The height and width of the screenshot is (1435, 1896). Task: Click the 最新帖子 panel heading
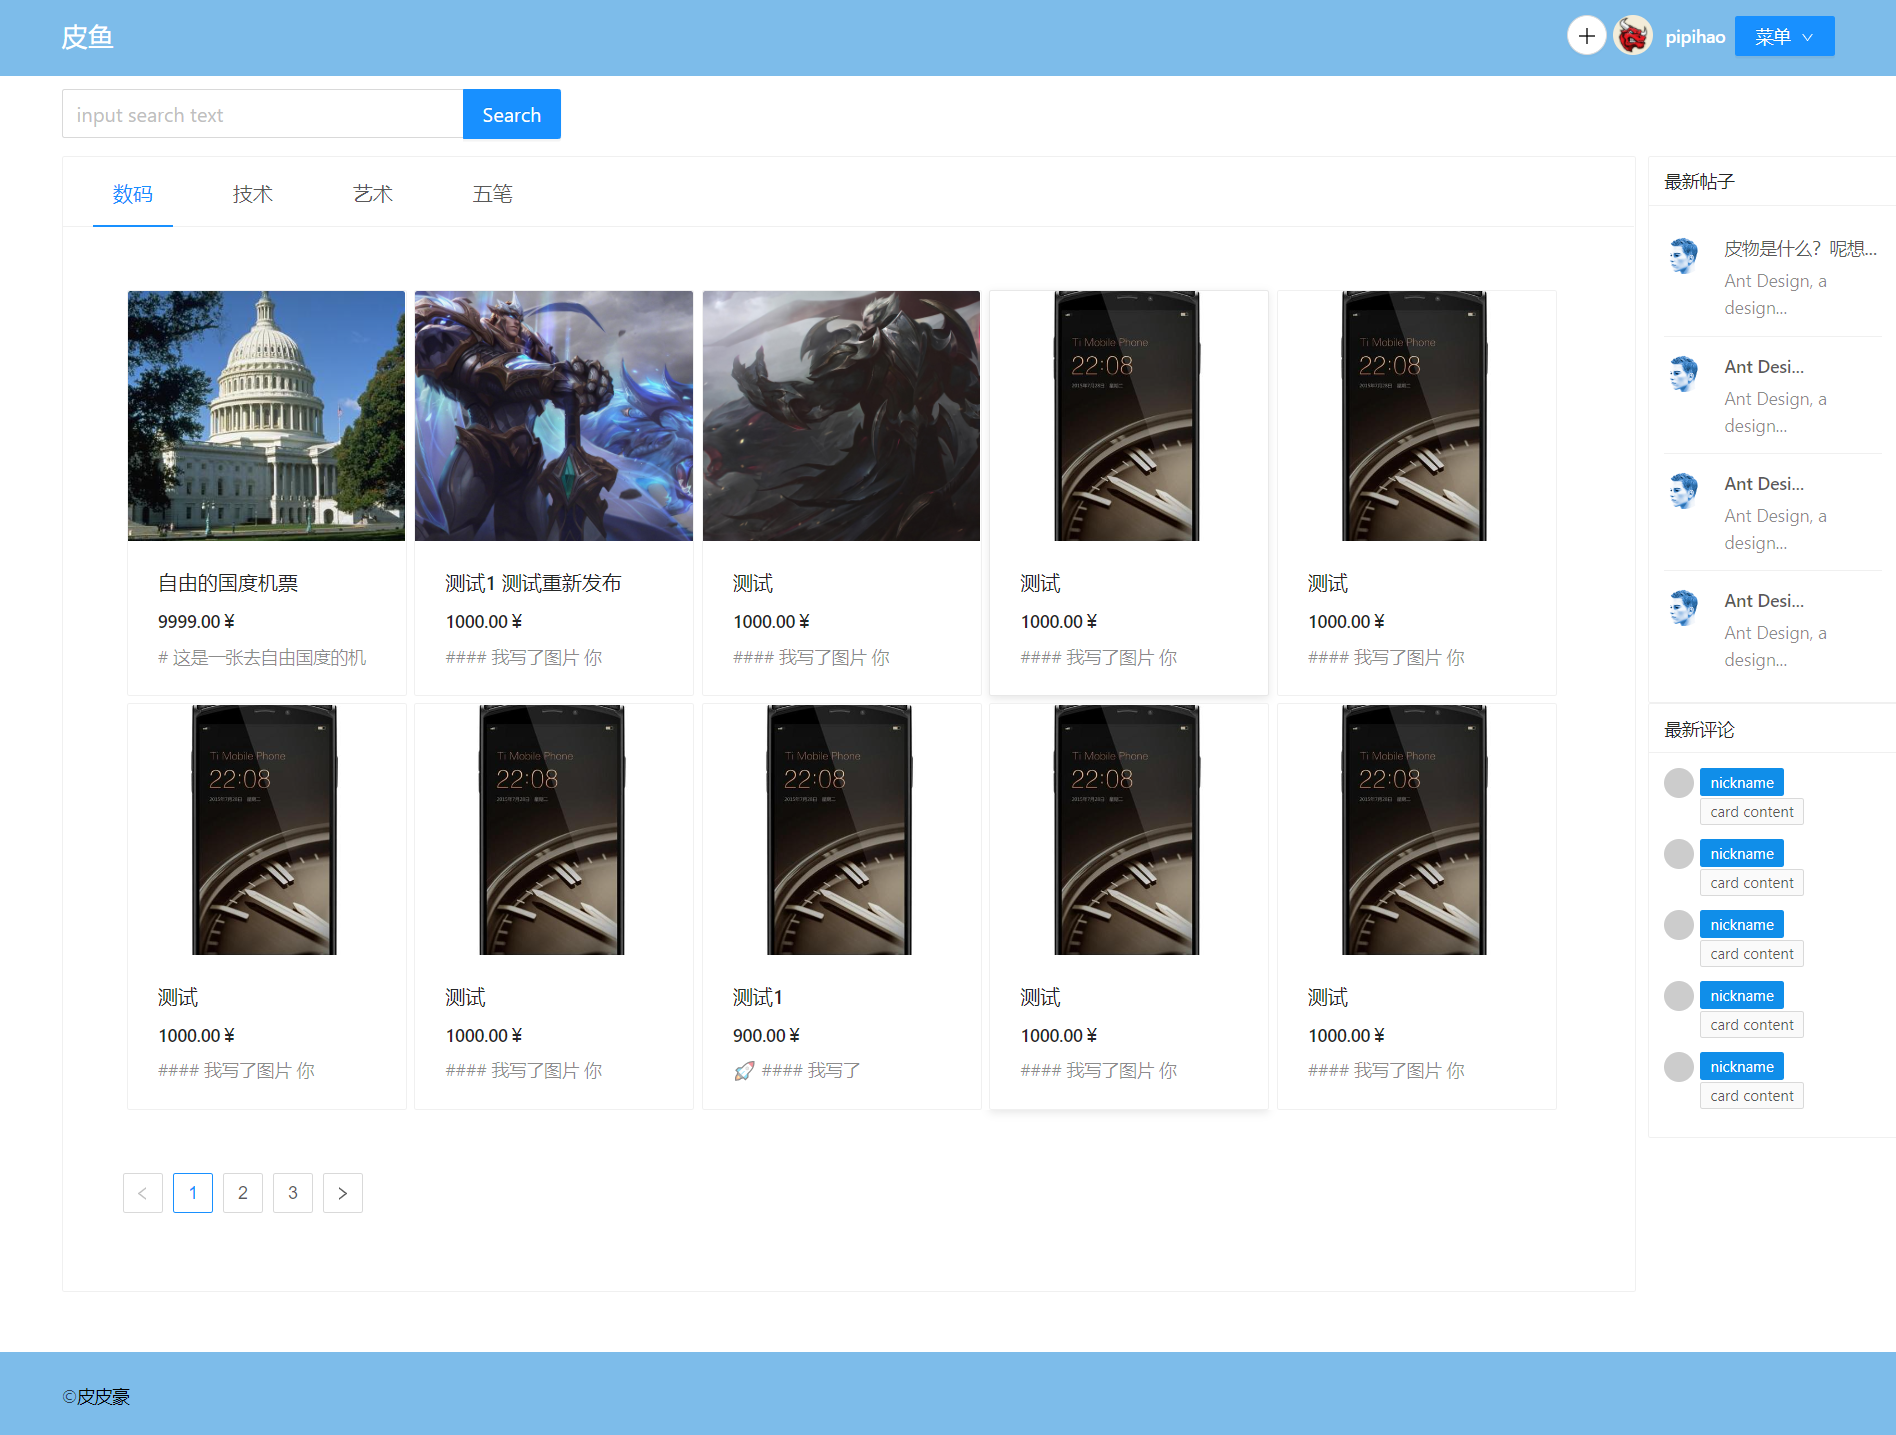1699,181
